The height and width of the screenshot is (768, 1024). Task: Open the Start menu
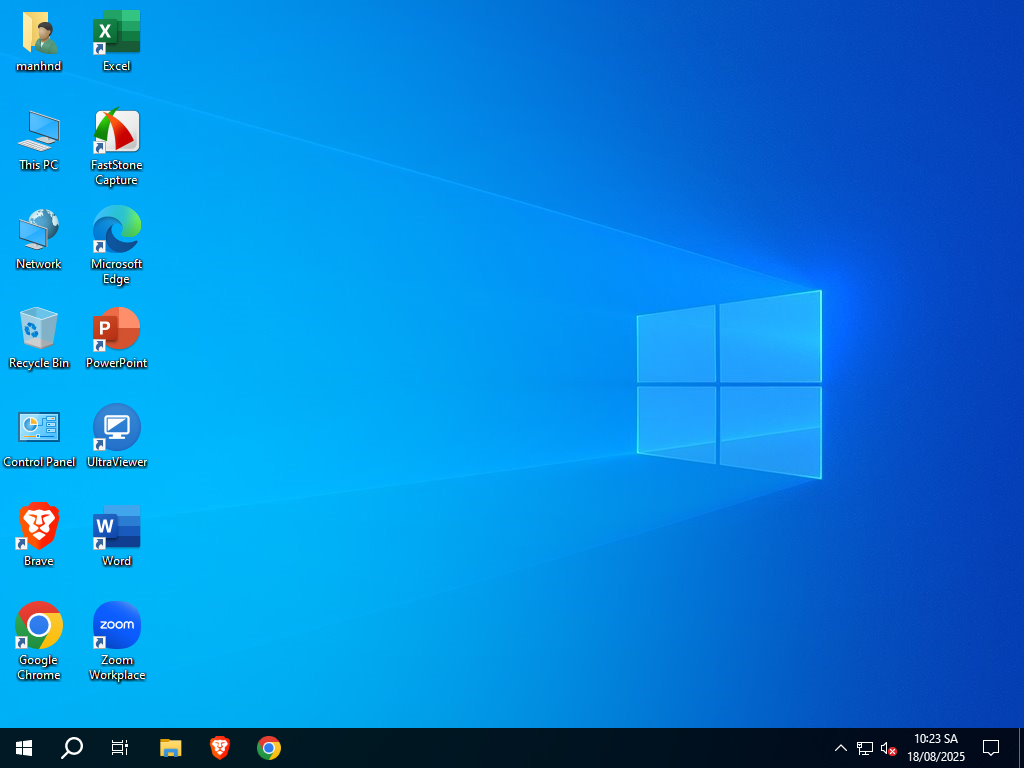pos(23,747)
